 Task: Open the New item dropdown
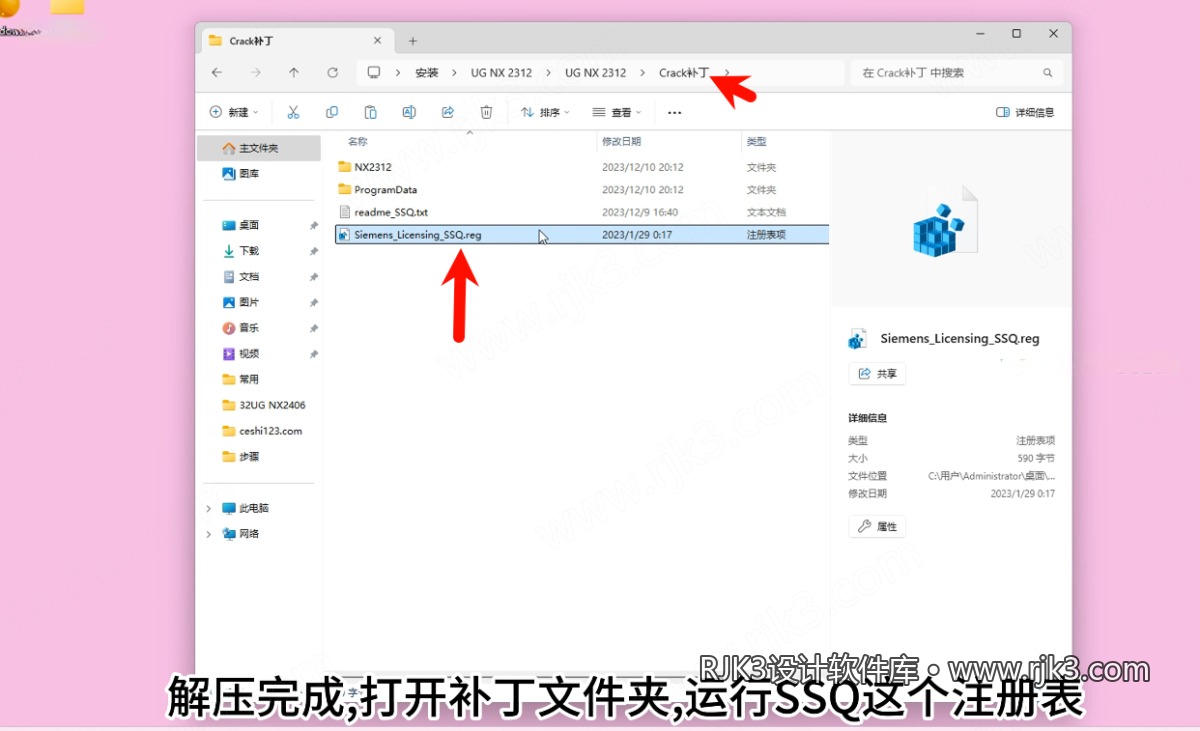tap(233, 112)
